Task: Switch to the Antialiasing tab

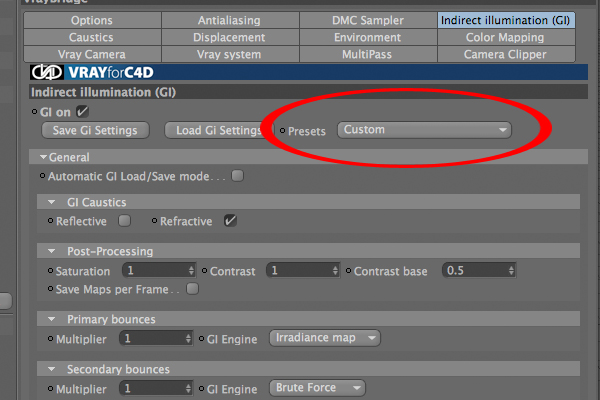Action: point(230,20)
